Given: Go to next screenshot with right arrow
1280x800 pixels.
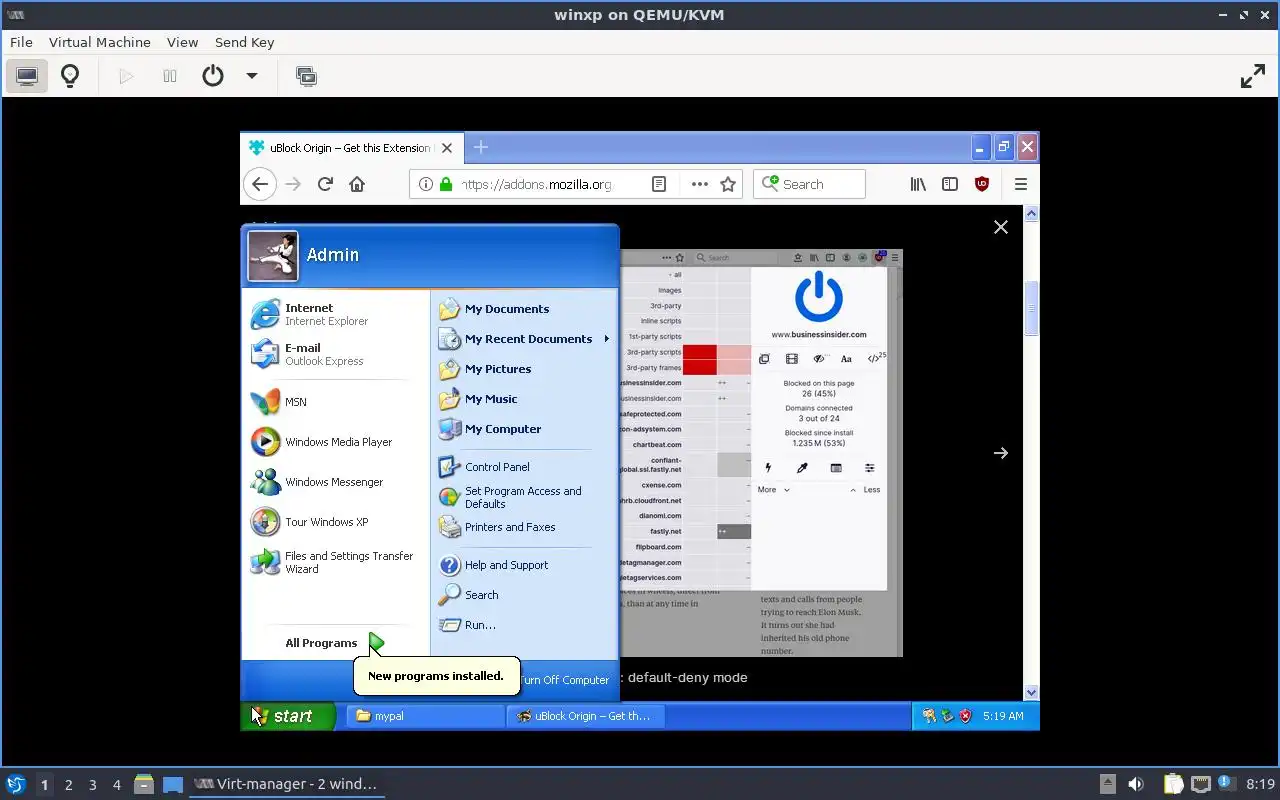Looking at the screenshot, I should point(1001,453).
